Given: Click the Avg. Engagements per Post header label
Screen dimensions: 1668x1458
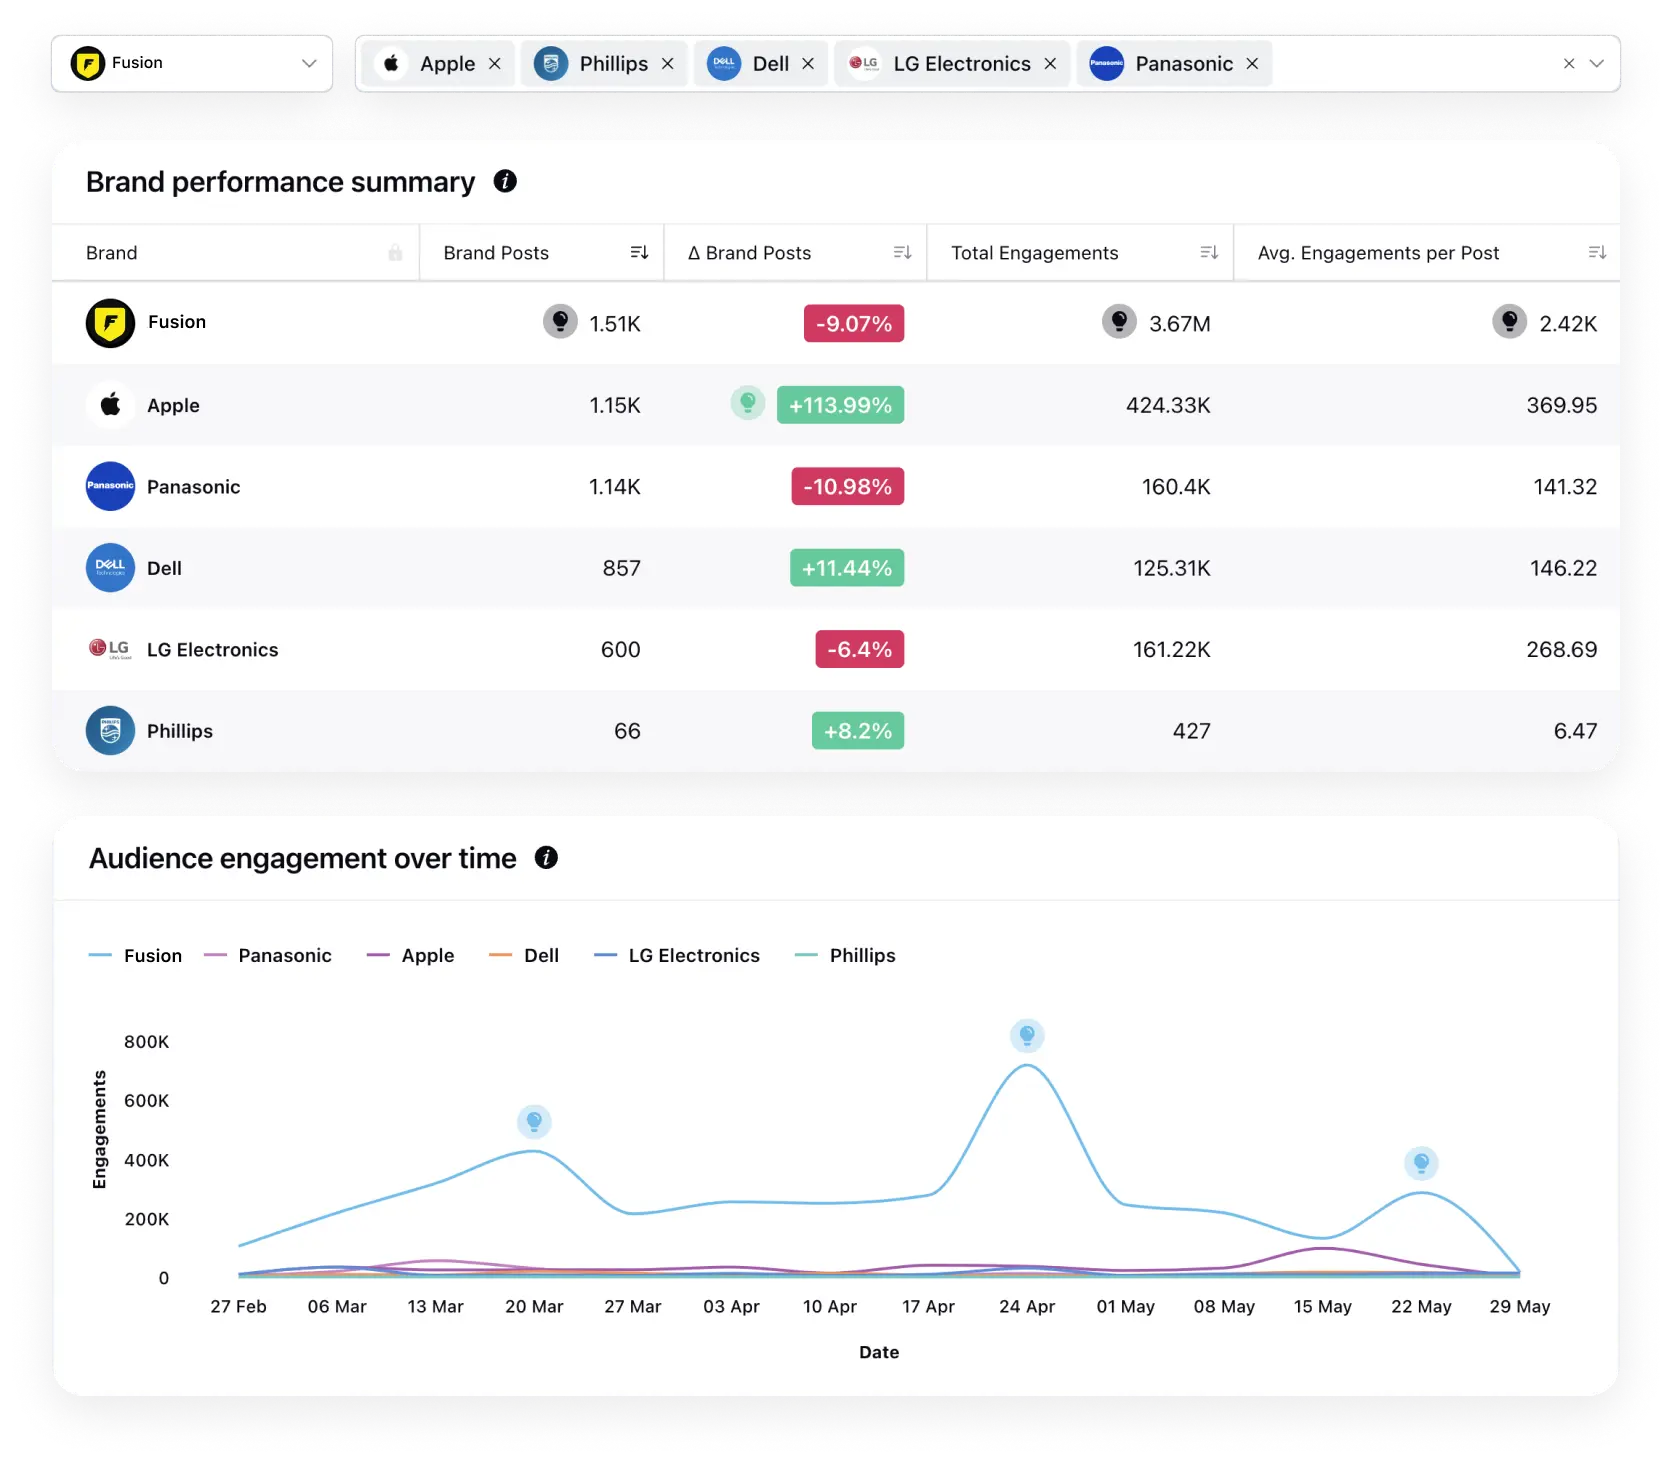Looking at the screenshot, I should tap(1379, 253).
